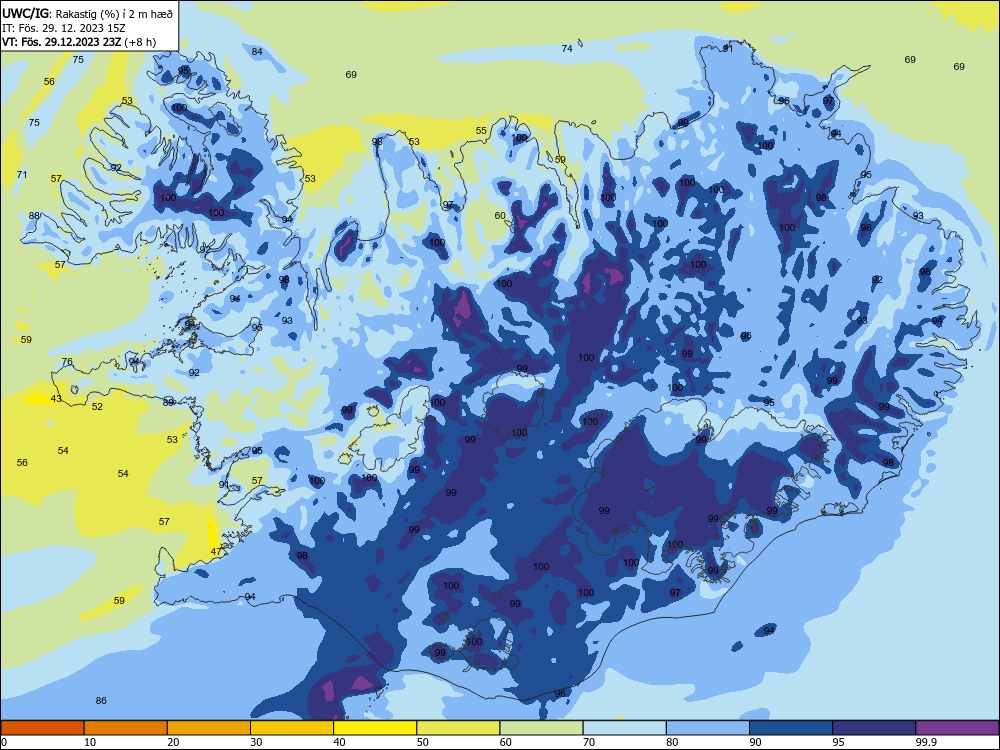Click the map value '71' at the western edge
The image size is (1000, 750).
[x=22, y=174]
